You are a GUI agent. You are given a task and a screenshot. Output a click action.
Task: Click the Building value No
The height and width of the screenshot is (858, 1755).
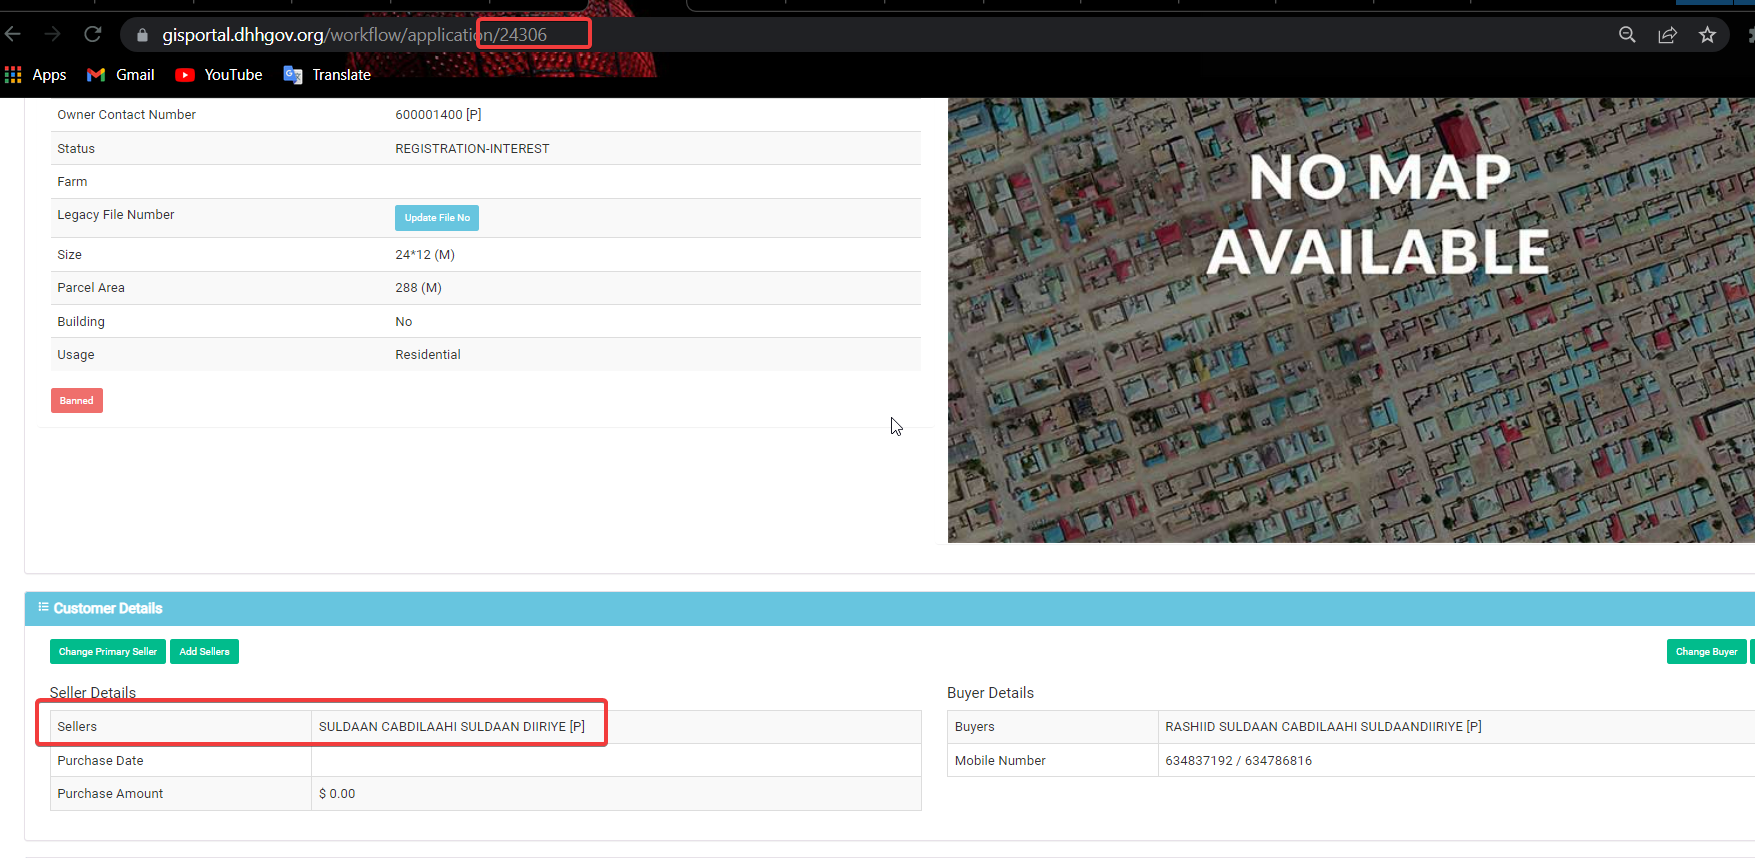[404, 322]
